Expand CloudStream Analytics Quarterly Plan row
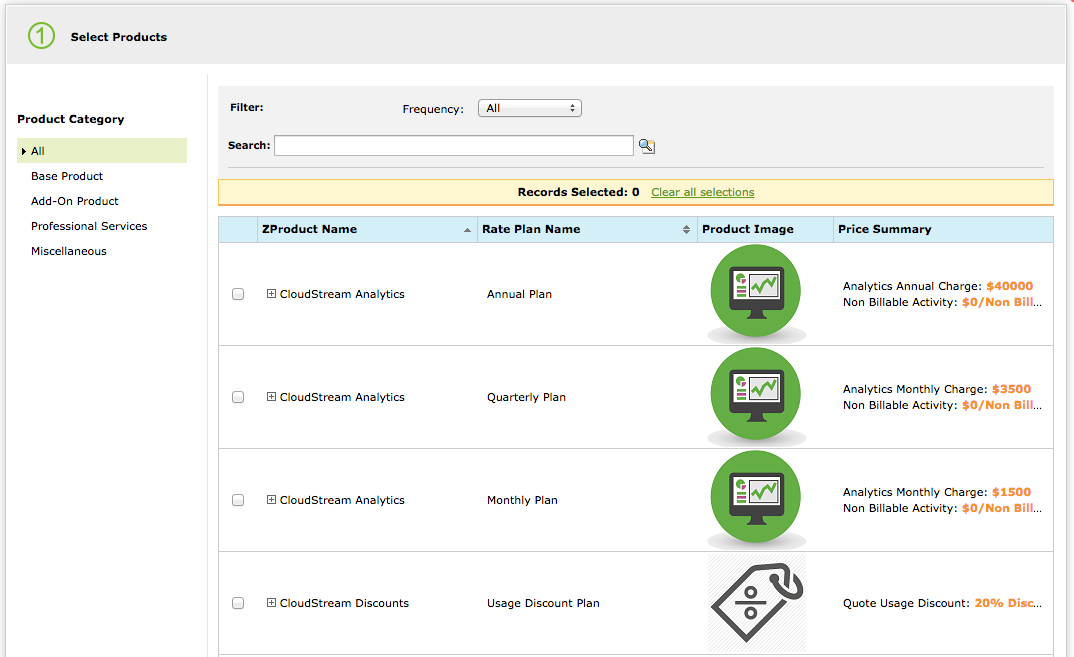1074x657 pixels. (271, 397)
